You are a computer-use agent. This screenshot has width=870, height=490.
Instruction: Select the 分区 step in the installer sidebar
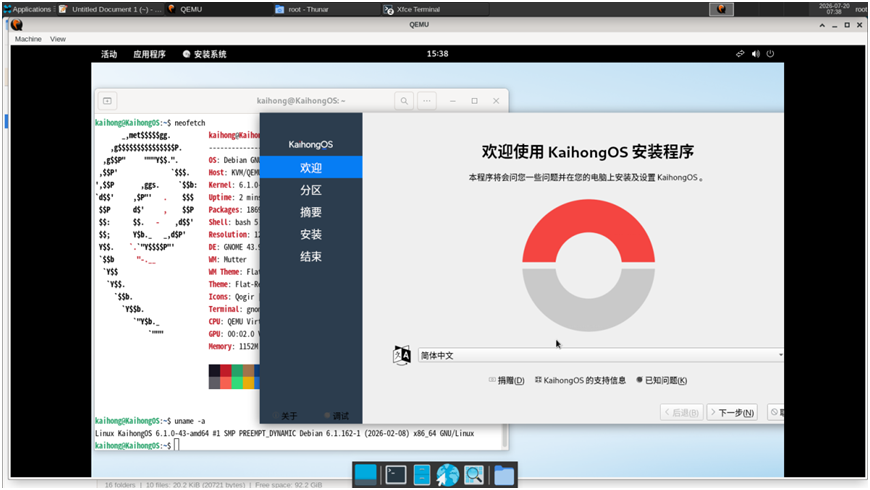(311, 190)
